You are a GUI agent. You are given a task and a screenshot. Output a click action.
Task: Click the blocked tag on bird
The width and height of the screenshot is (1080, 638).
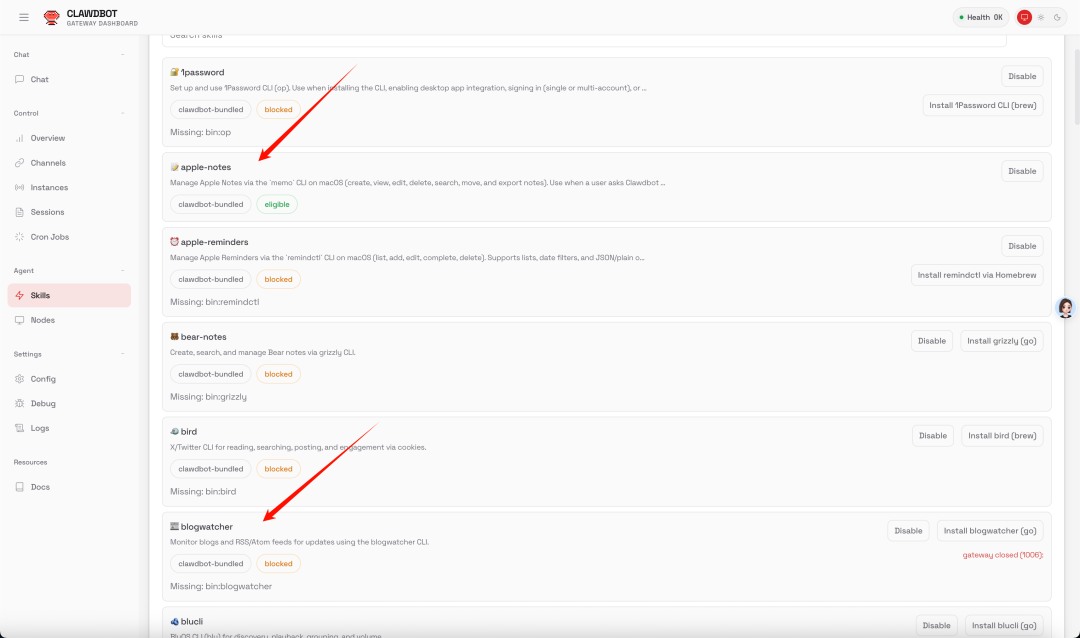pyautogui.click(x=278, y=469)
